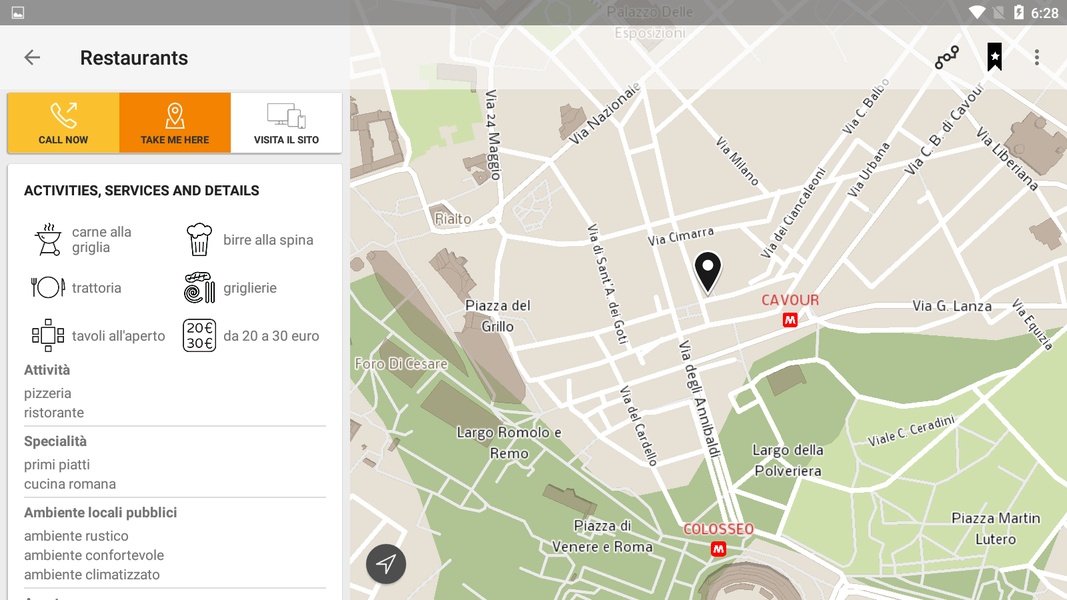Viewport: 1067px width, 600px height.
Task: Select the 'ambiente climatizzato' text
Action: (x=92, y=574)
